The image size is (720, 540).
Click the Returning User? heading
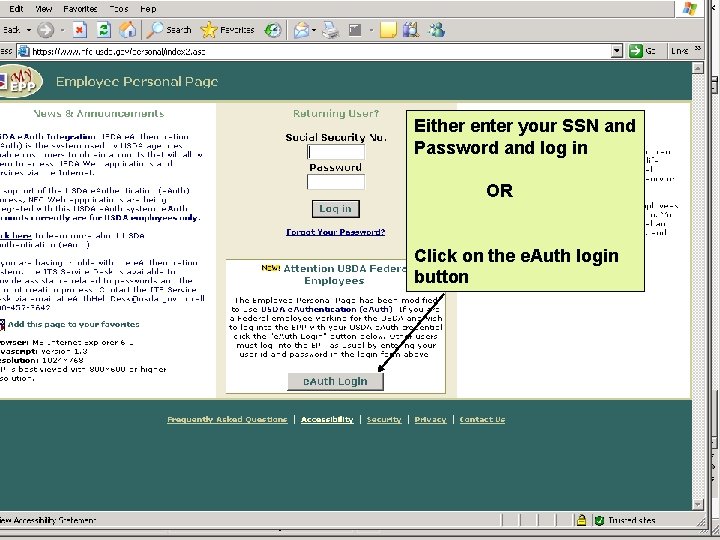pos(336,113)
